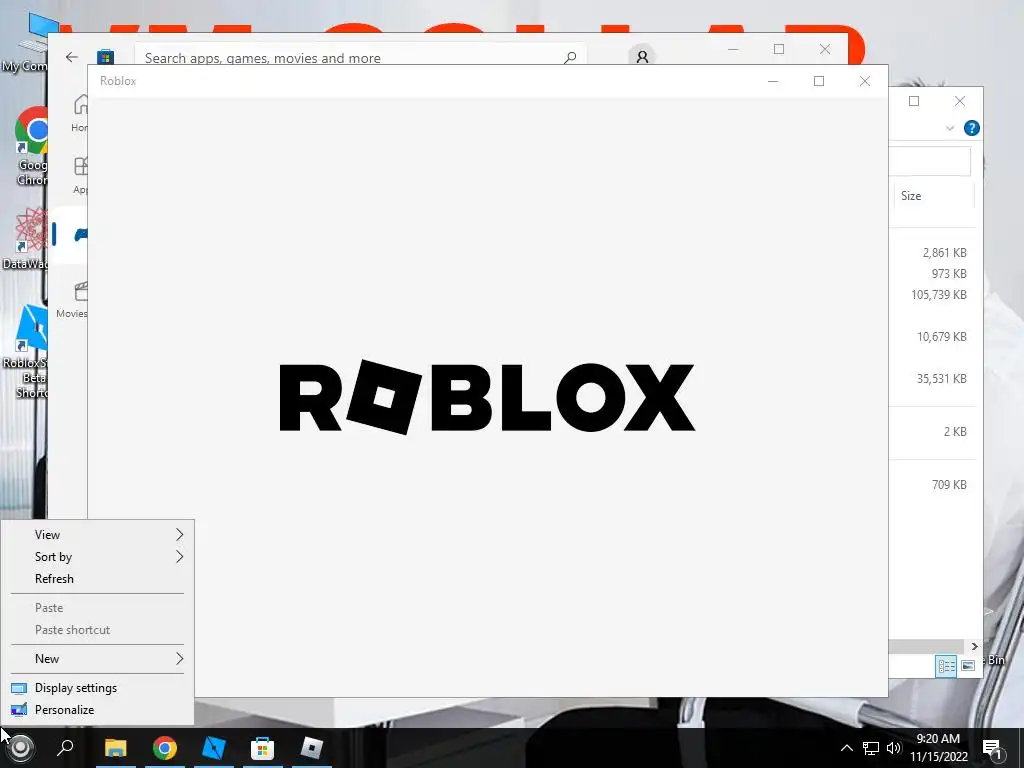Open Explorer help question mark icon

tap(971, 128)
